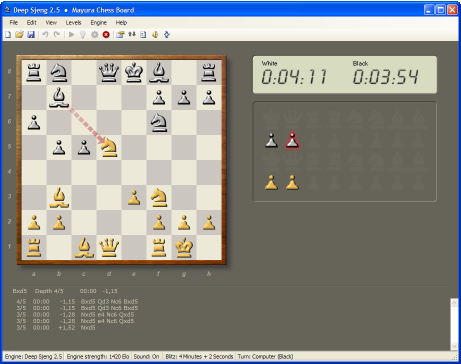Click the '+1,52 Nxd5' analysis line
461x364 pixels.
[56, 328]
